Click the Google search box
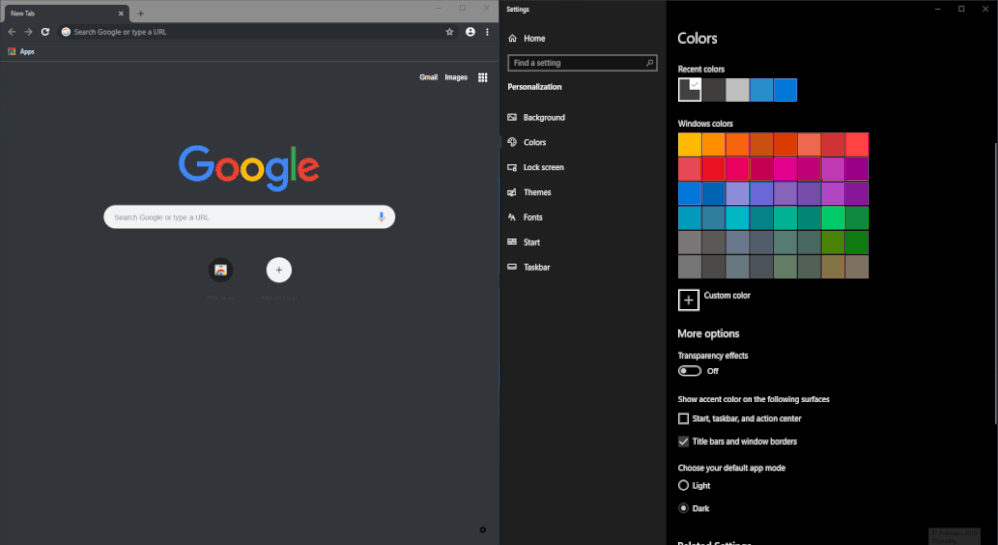The image size is (998, 545). point(249,217)
